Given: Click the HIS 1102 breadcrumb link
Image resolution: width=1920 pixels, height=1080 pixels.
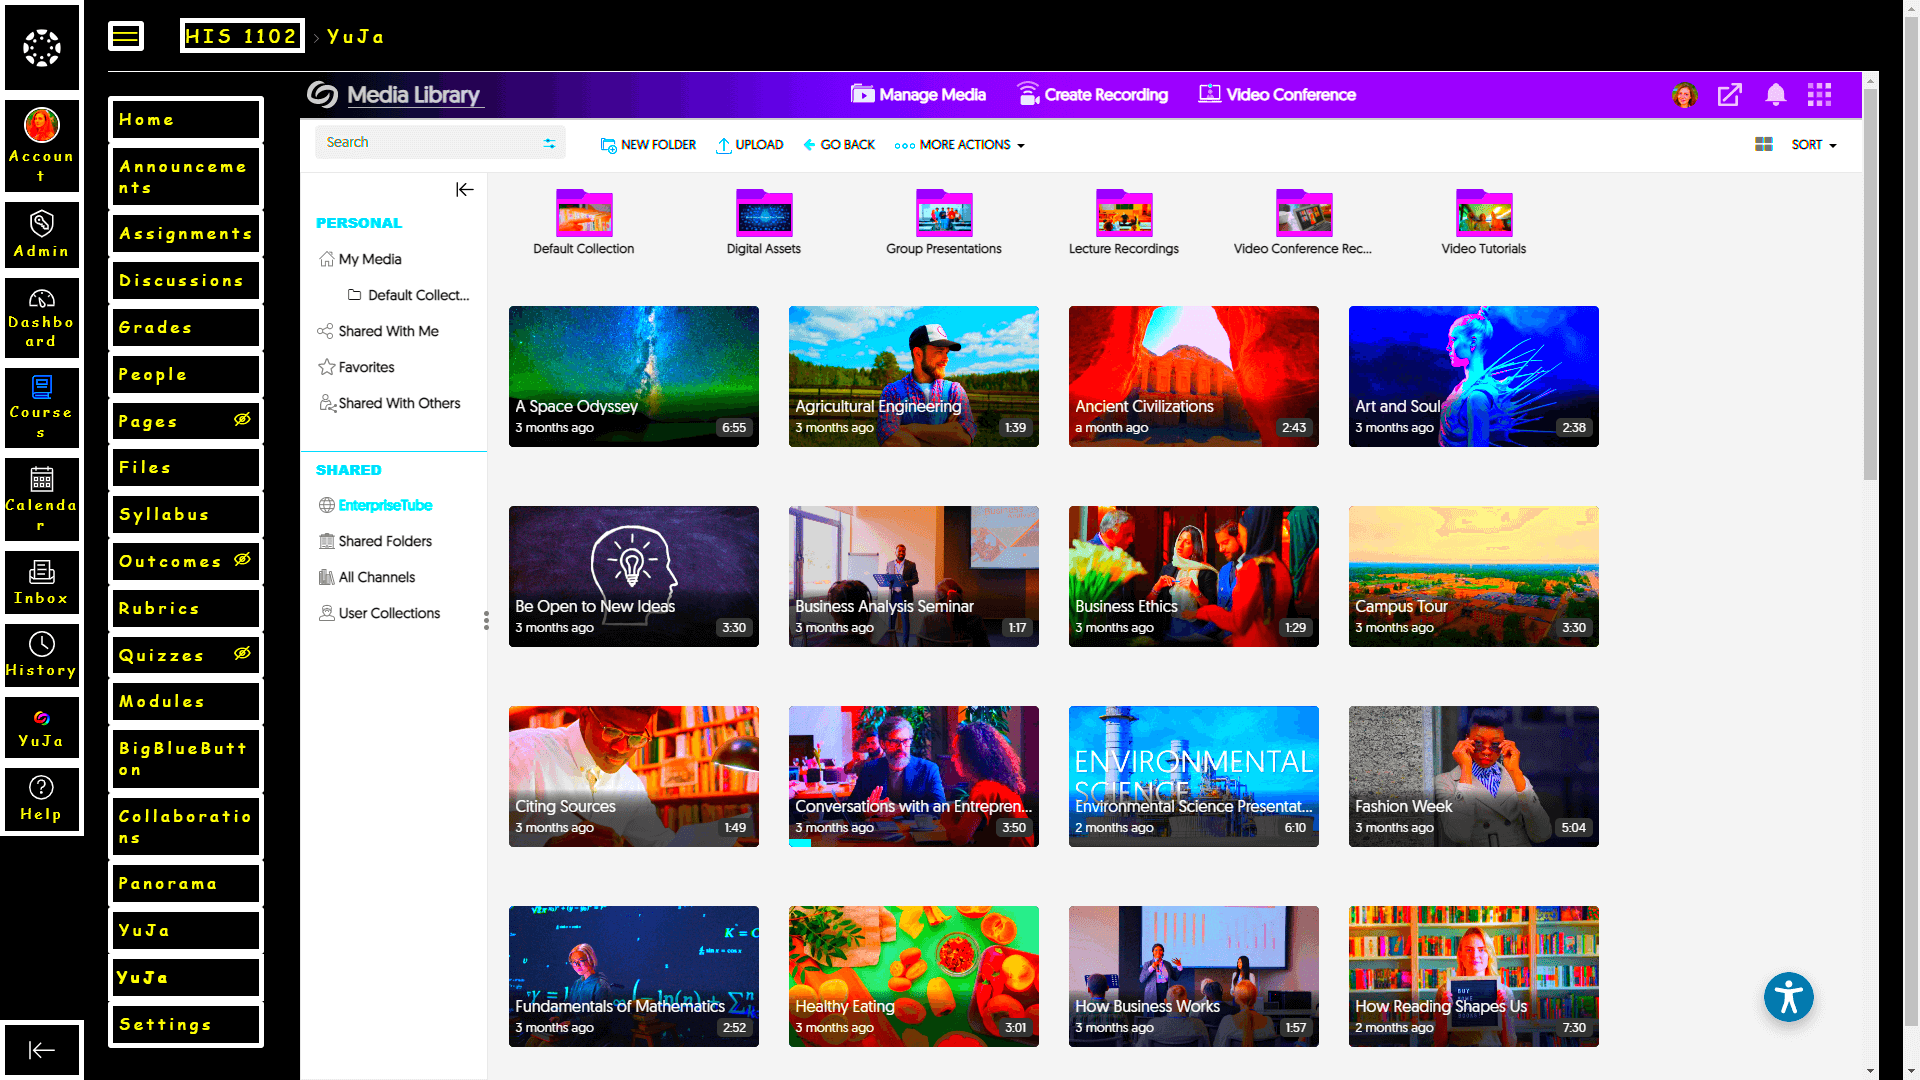Looking at the screenshot, I should click(x=242, y=36).
